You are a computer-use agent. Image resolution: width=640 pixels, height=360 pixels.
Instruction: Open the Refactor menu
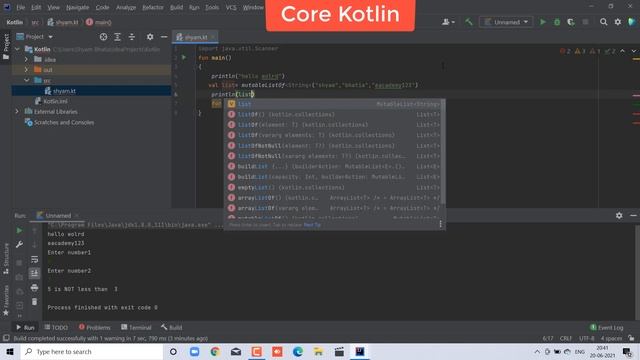pos(153,7)
